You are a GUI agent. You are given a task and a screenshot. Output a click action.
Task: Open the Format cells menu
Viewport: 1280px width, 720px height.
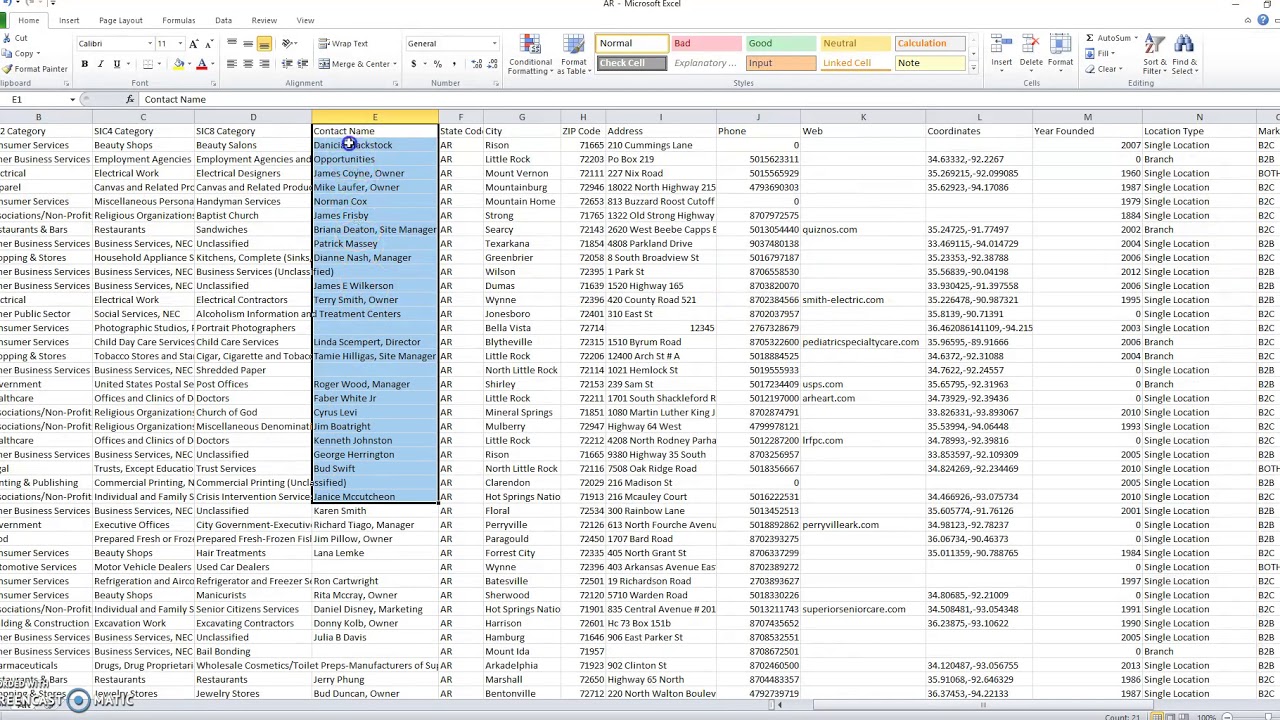(1060, 54)
